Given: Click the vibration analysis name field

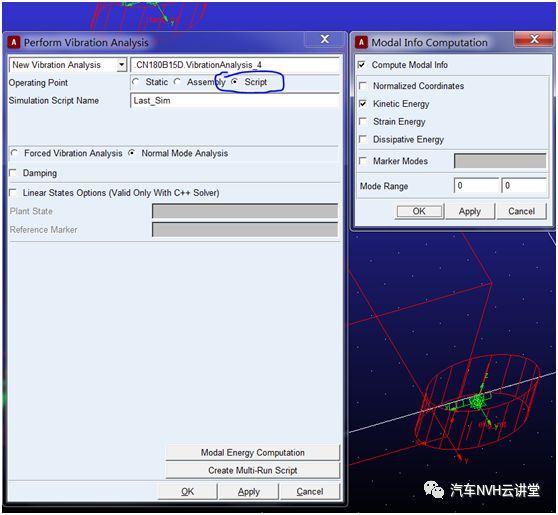Looking at the screenshot, I should [235, 65].
